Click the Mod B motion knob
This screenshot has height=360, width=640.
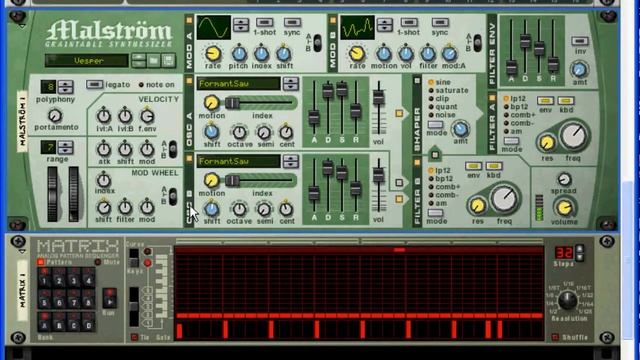click(384, 53)
